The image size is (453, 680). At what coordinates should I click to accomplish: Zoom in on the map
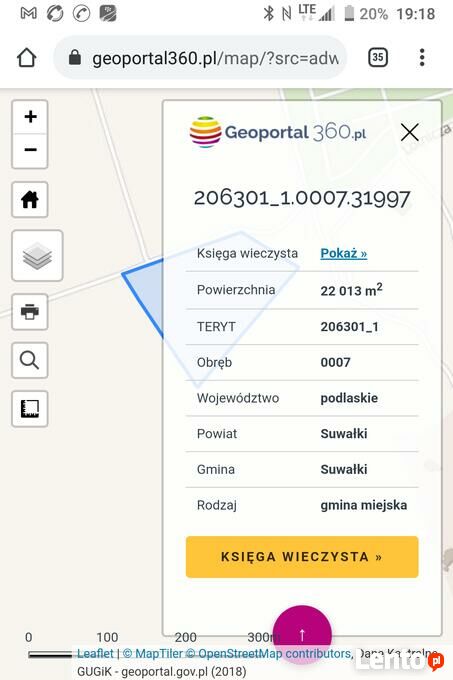(x=30, y=117)
